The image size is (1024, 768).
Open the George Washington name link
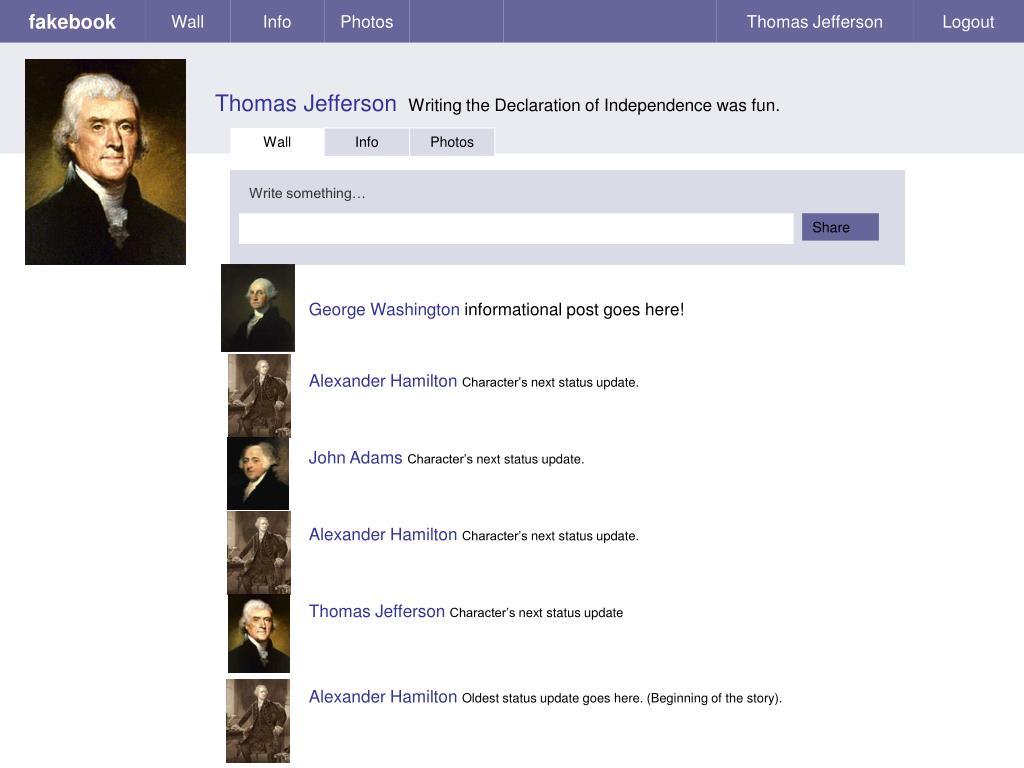tap(384, 310)
